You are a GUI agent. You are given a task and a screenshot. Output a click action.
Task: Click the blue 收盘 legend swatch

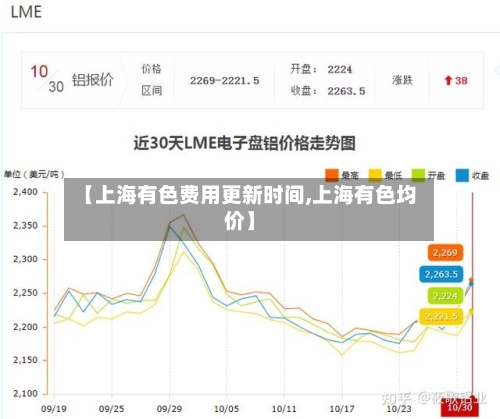point(462,175)
